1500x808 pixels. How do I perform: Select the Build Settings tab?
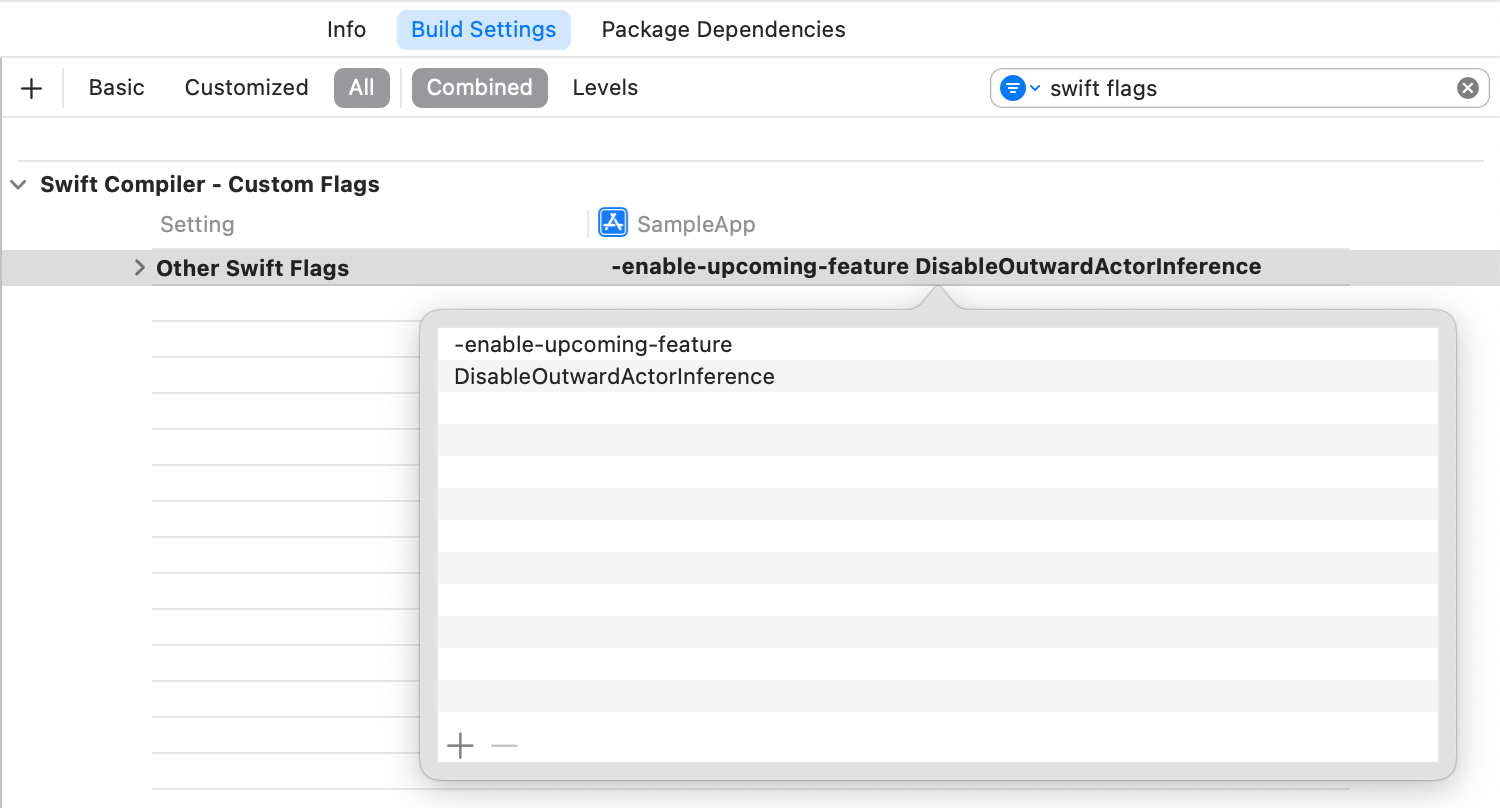click(484, 29)
